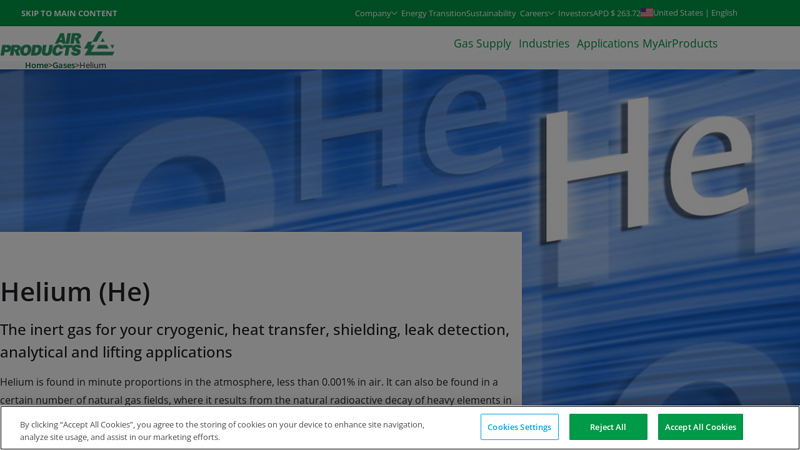This screenshot has width=800, height=450.
Task: Change region via United States link
Action: (678, 13)
